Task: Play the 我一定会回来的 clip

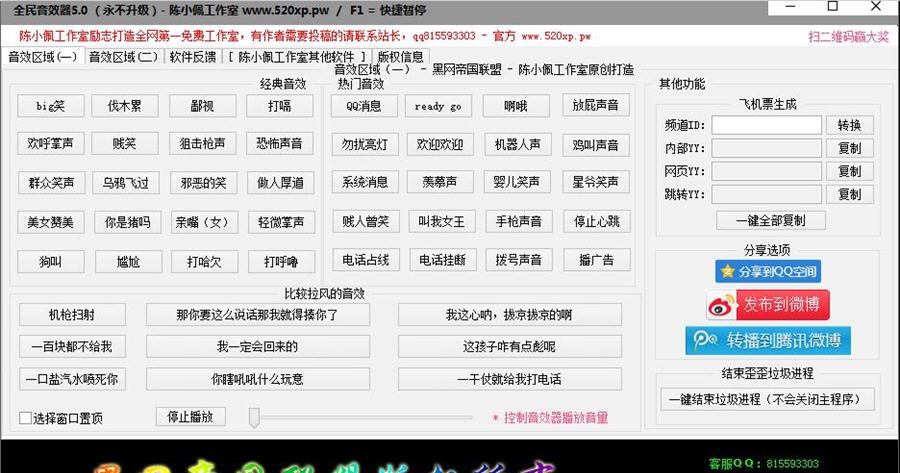Action: pyautogui.click(x=258, y=347)
